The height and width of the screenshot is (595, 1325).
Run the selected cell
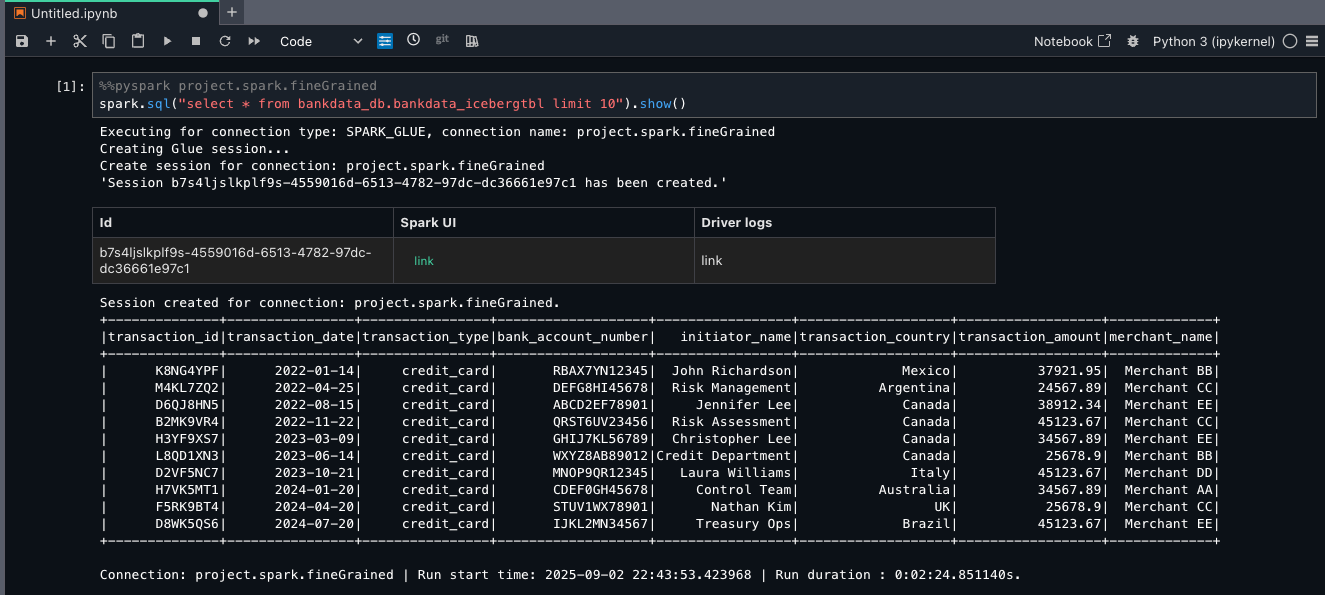(167, 41)
